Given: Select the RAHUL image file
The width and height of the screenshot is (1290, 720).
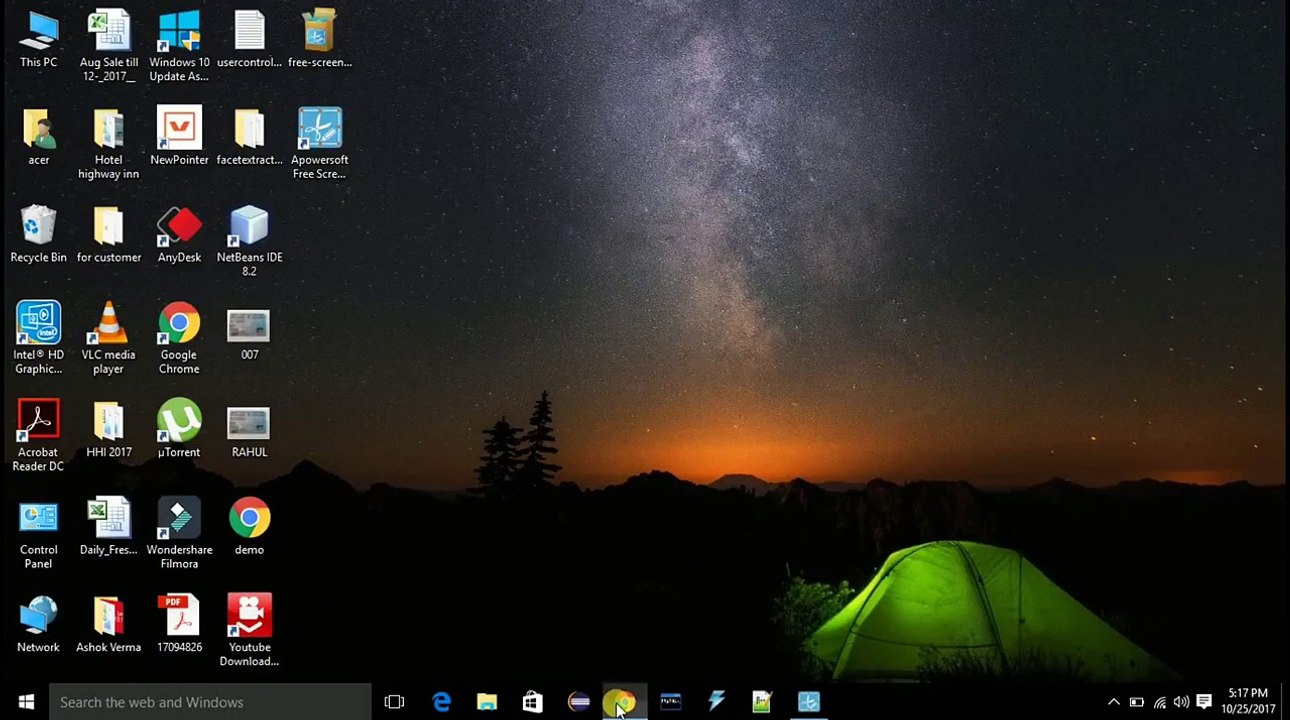Looking at the screenshot, I should pyautogui.click(x=249, y=429).
